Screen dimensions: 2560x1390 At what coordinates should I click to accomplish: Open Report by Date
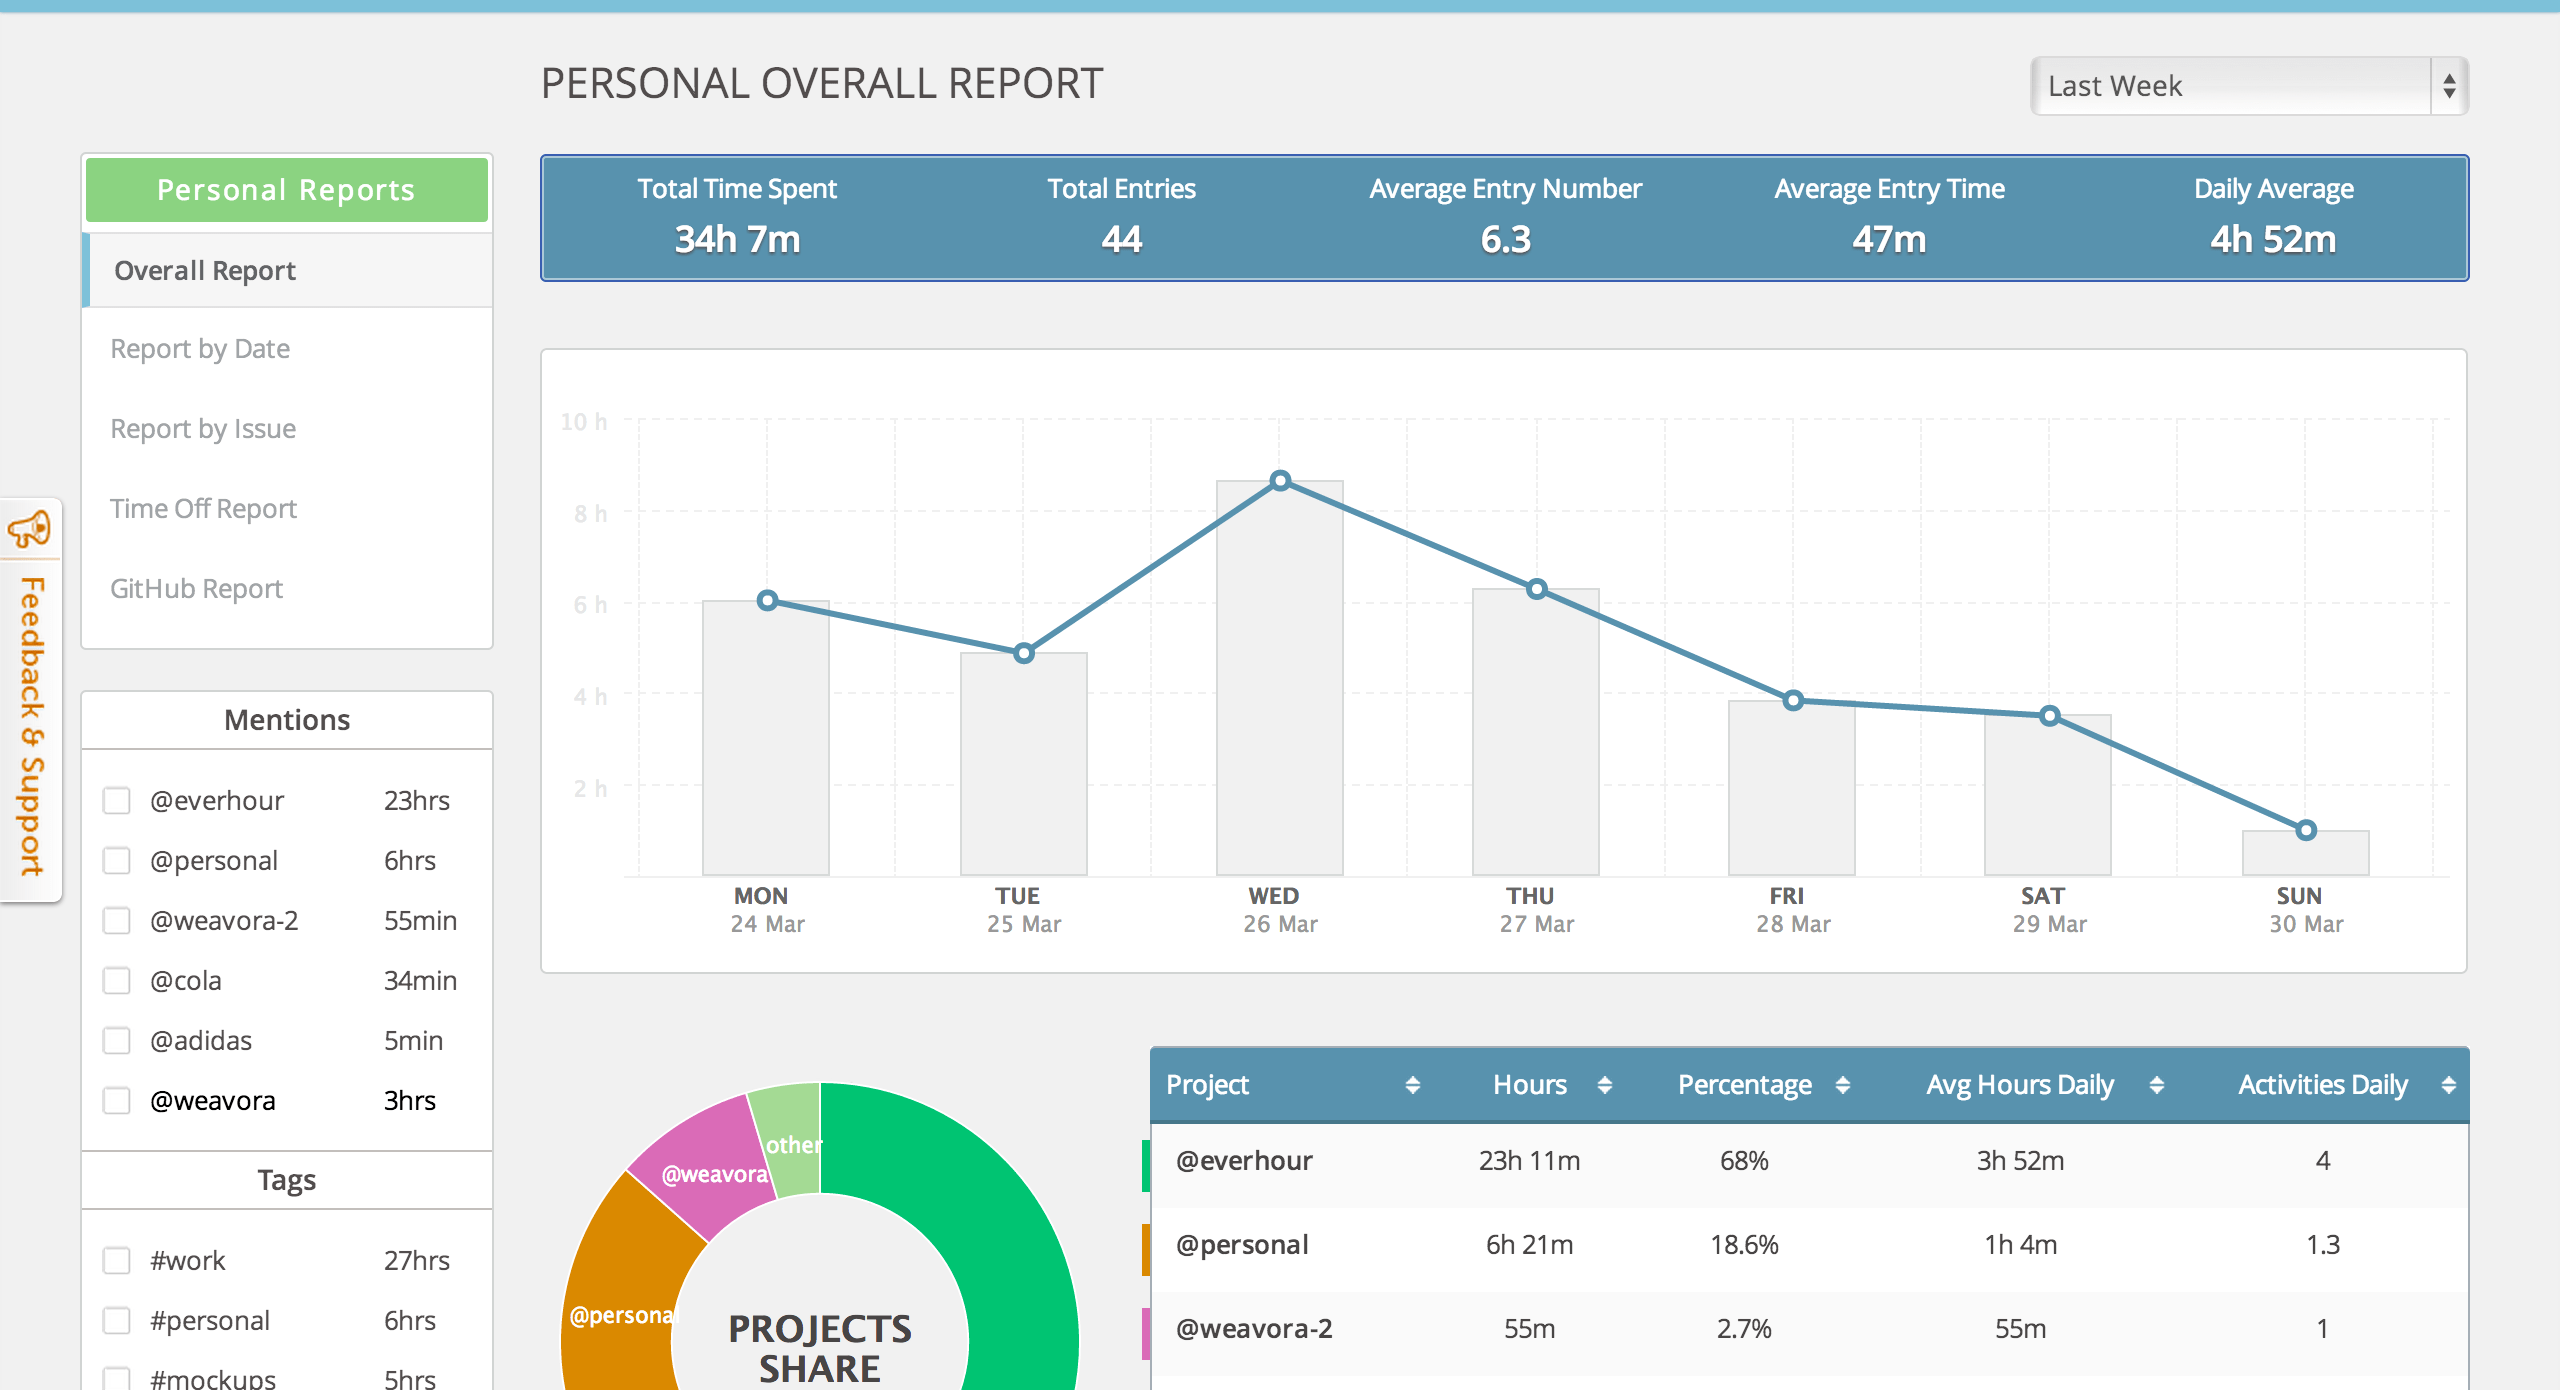coord(200,349)
